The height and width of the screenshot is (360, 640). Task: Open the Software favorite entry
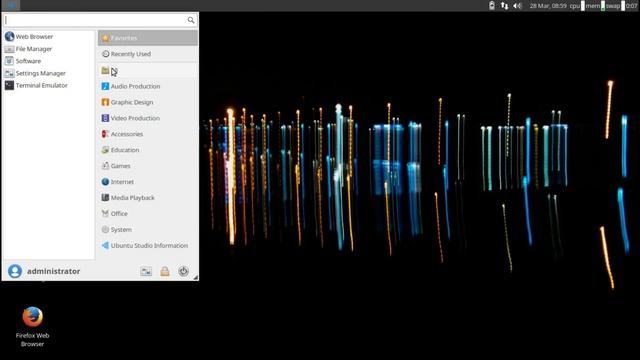tap(49, 61)
